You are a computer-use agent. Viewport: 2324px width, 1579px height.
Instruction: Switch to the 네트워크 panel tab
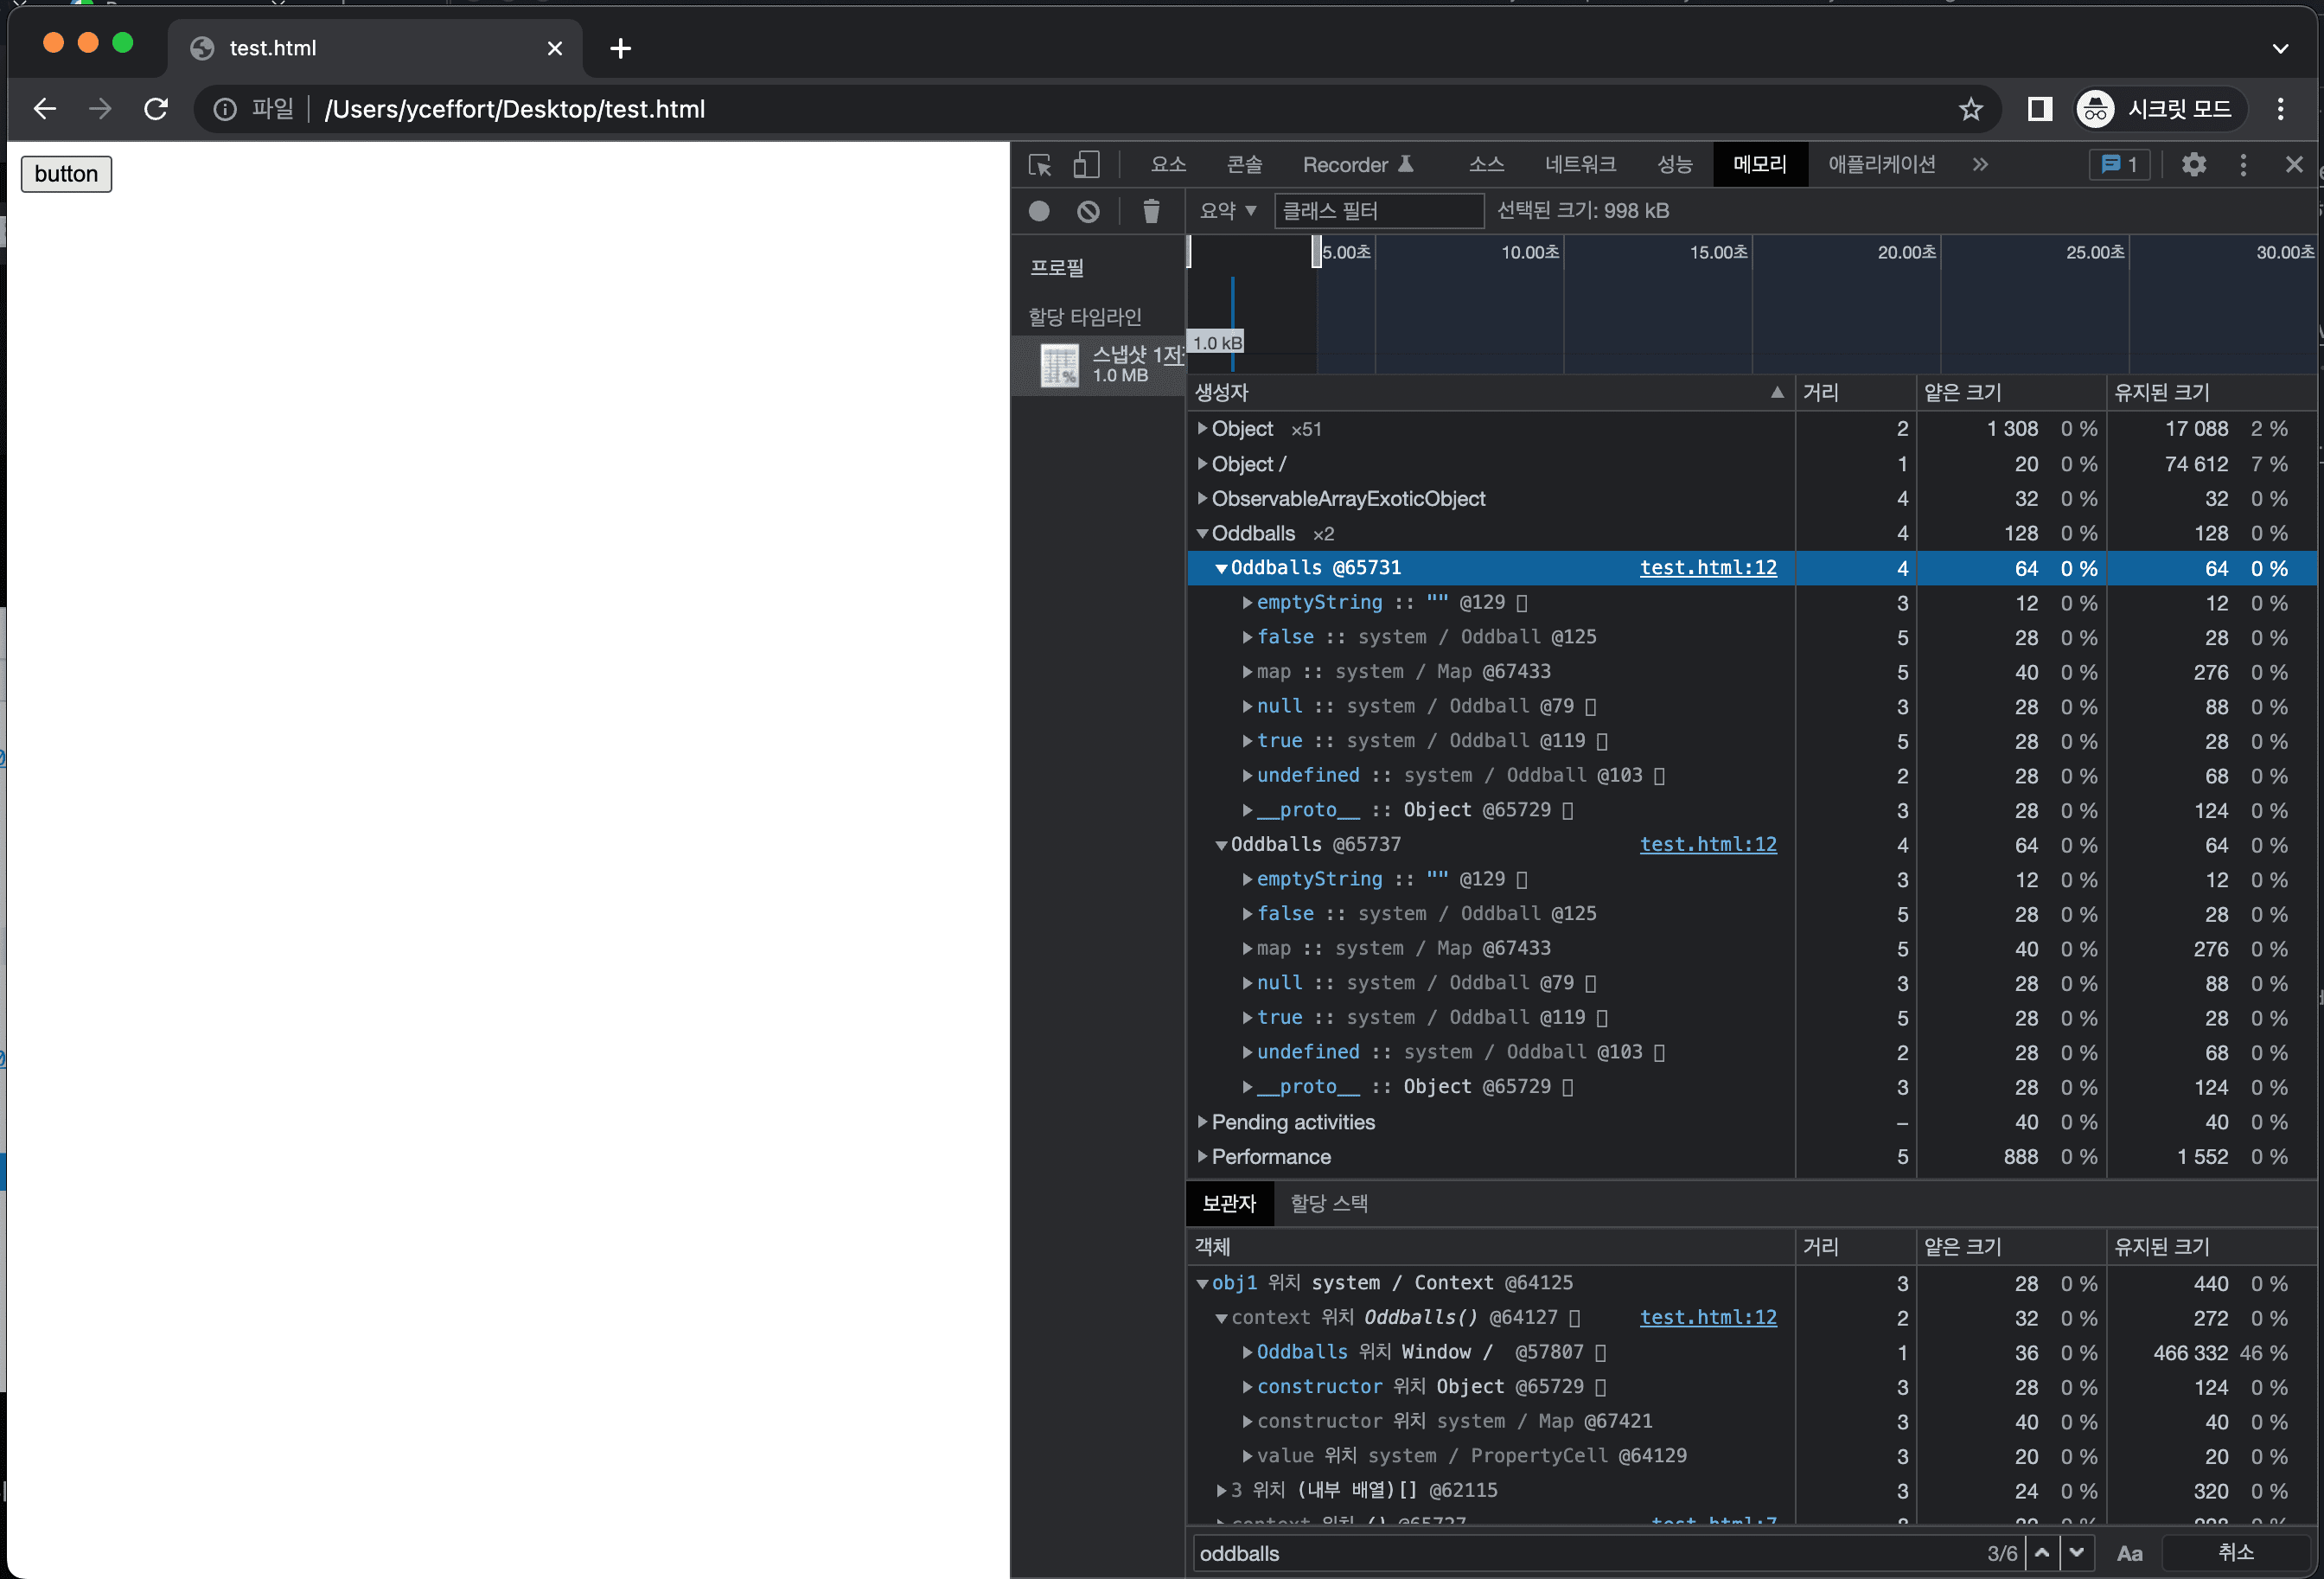1580,164
